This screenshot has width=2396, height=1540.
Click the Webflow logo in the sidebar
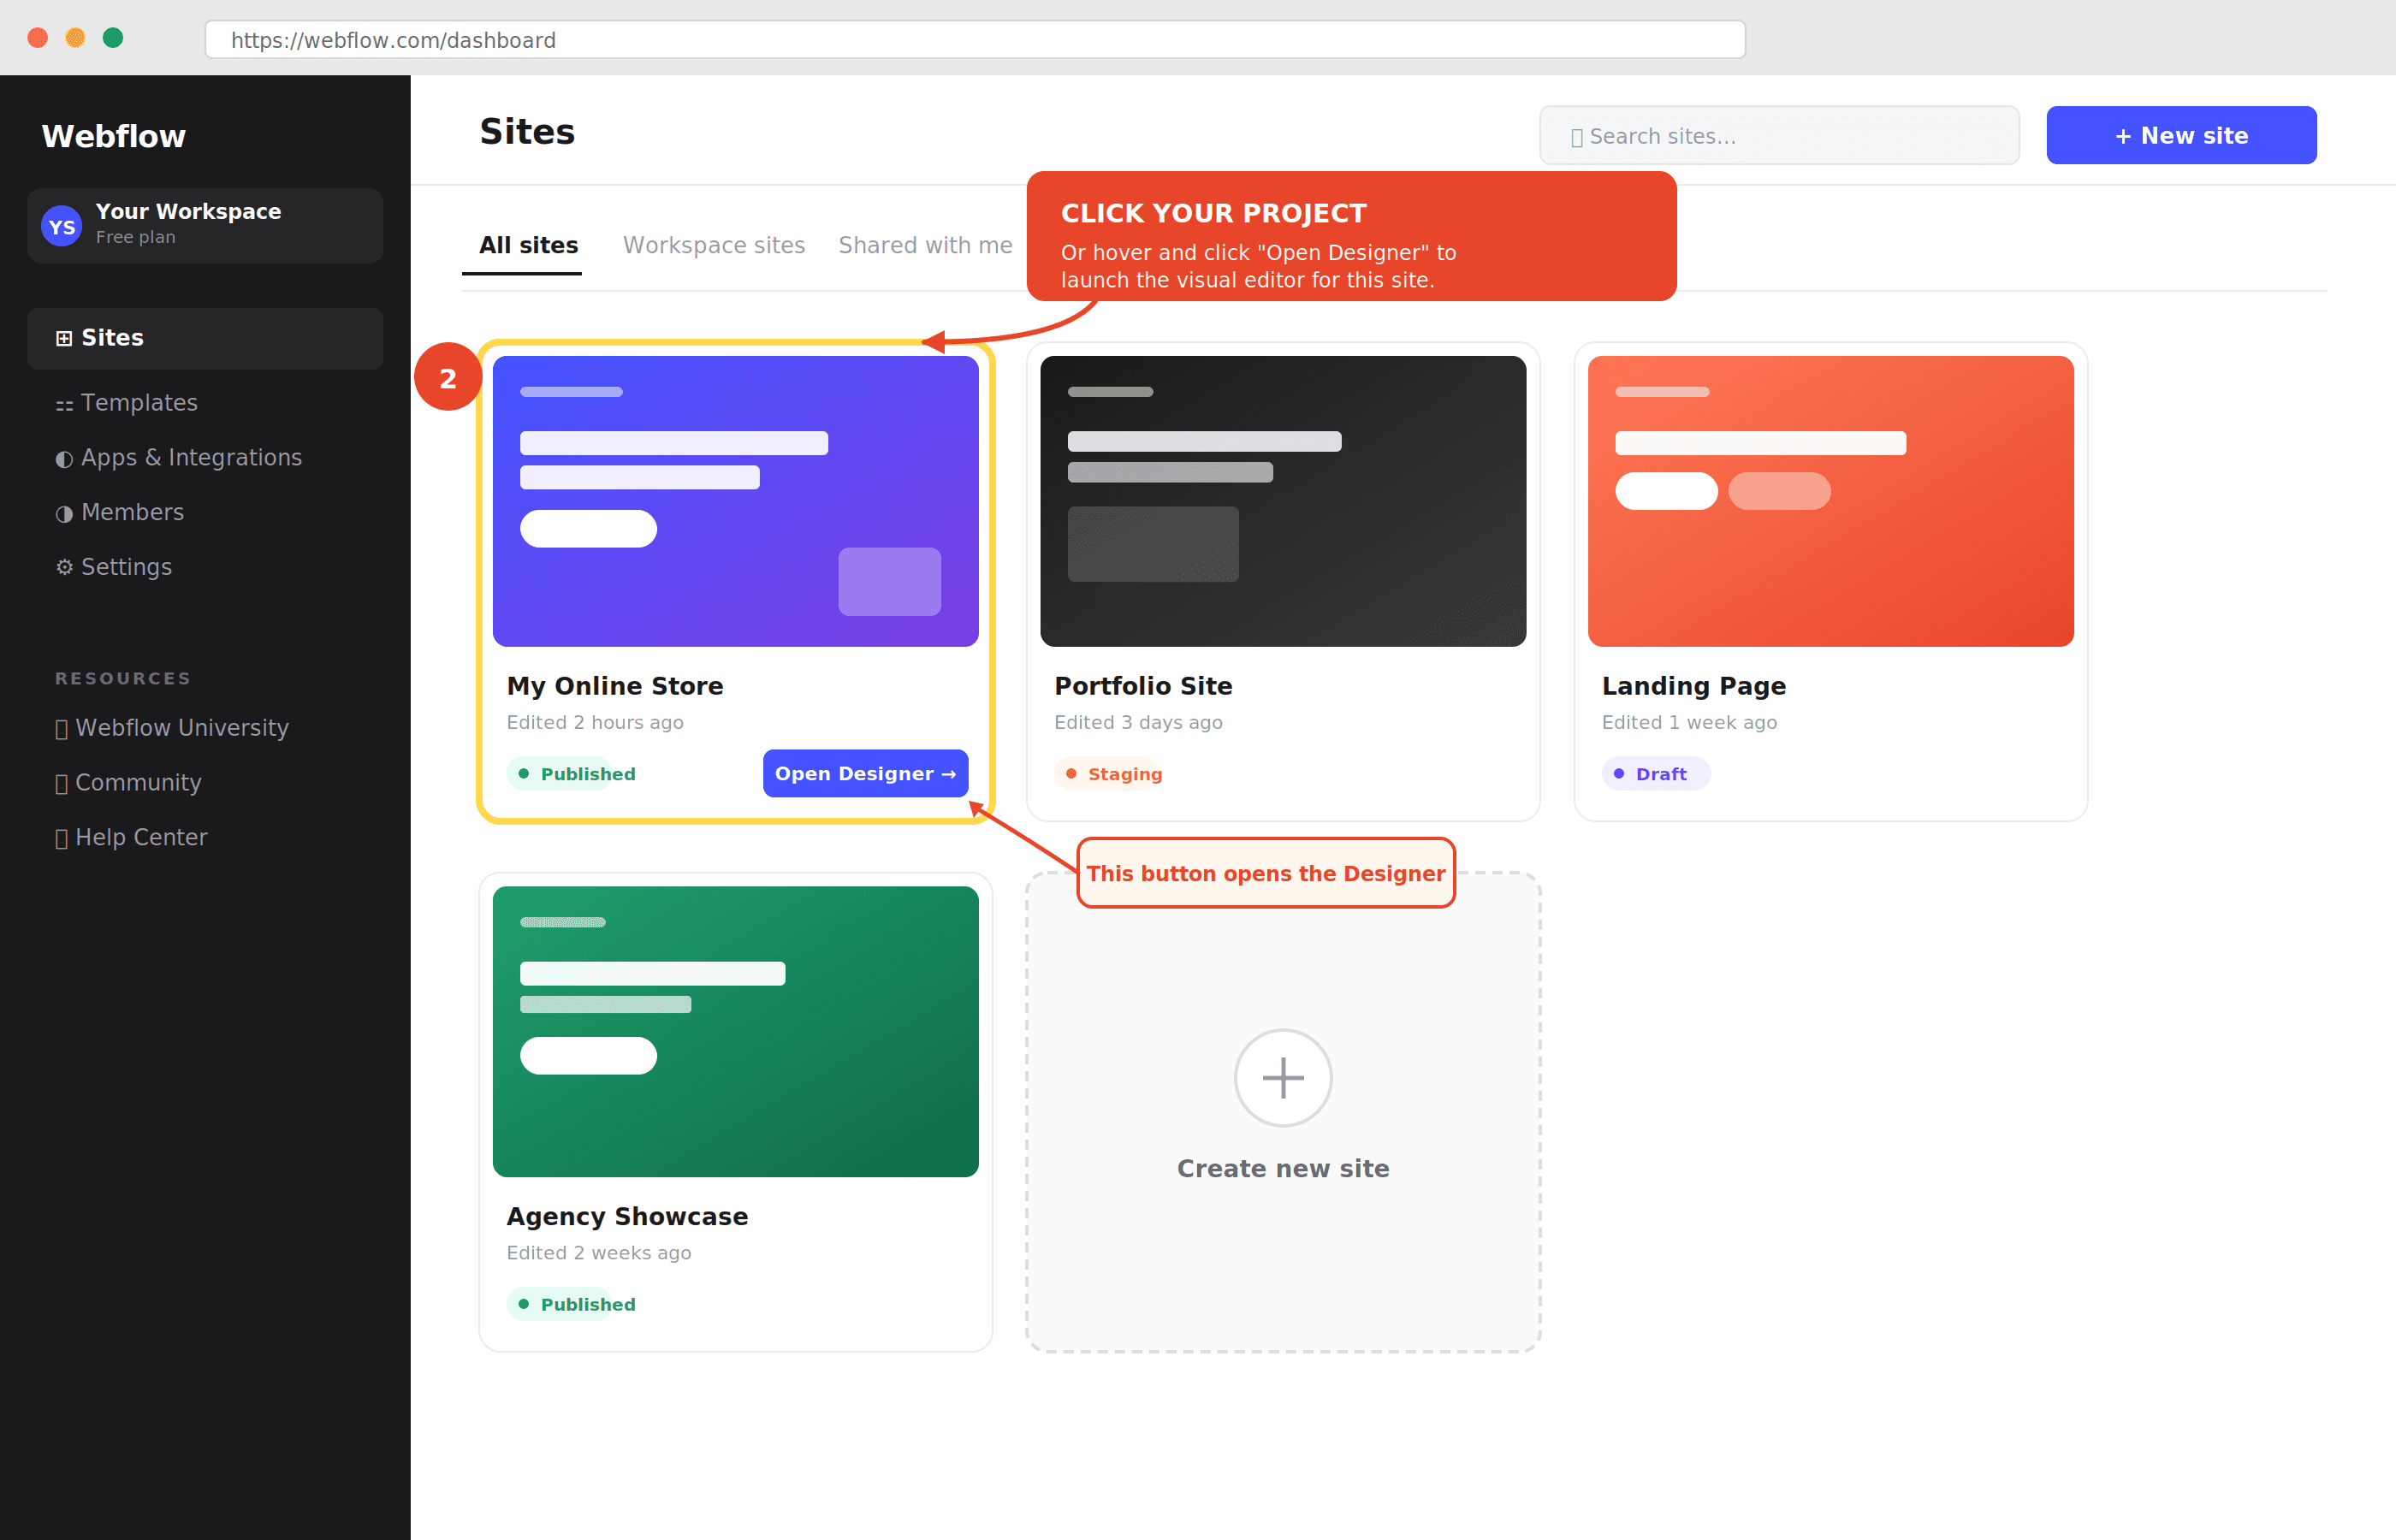[x=113, y=136]
